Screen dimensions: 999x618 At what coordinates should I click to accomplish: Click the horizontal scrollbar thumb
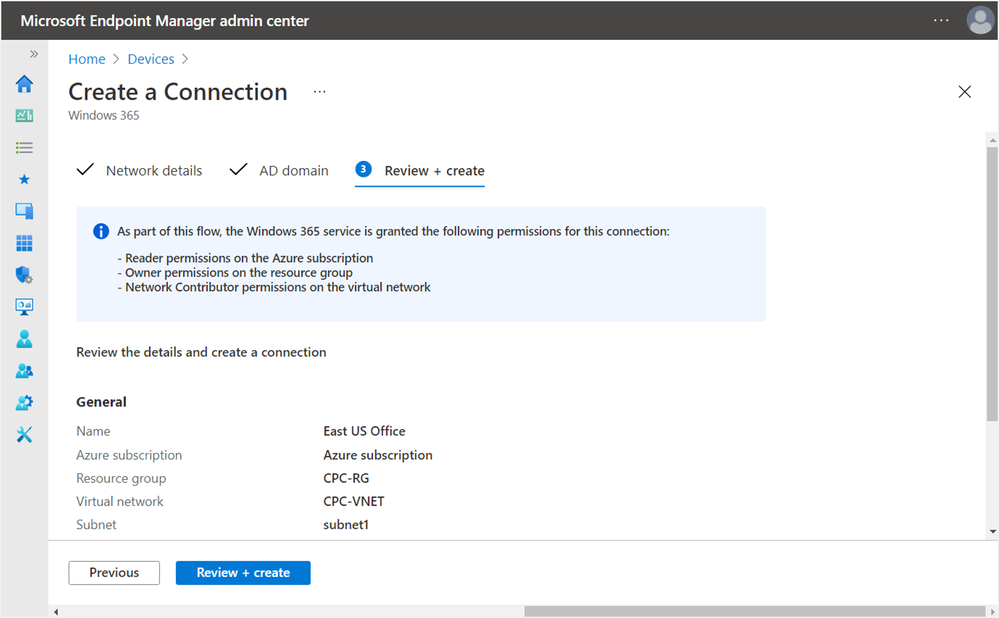click(754, 612)
